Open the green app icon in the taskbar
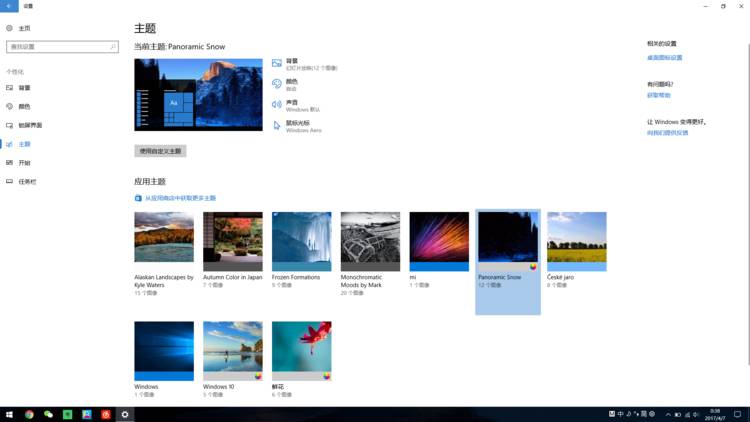The width and height of the screenshot is (750, 422). pos(67,414)
